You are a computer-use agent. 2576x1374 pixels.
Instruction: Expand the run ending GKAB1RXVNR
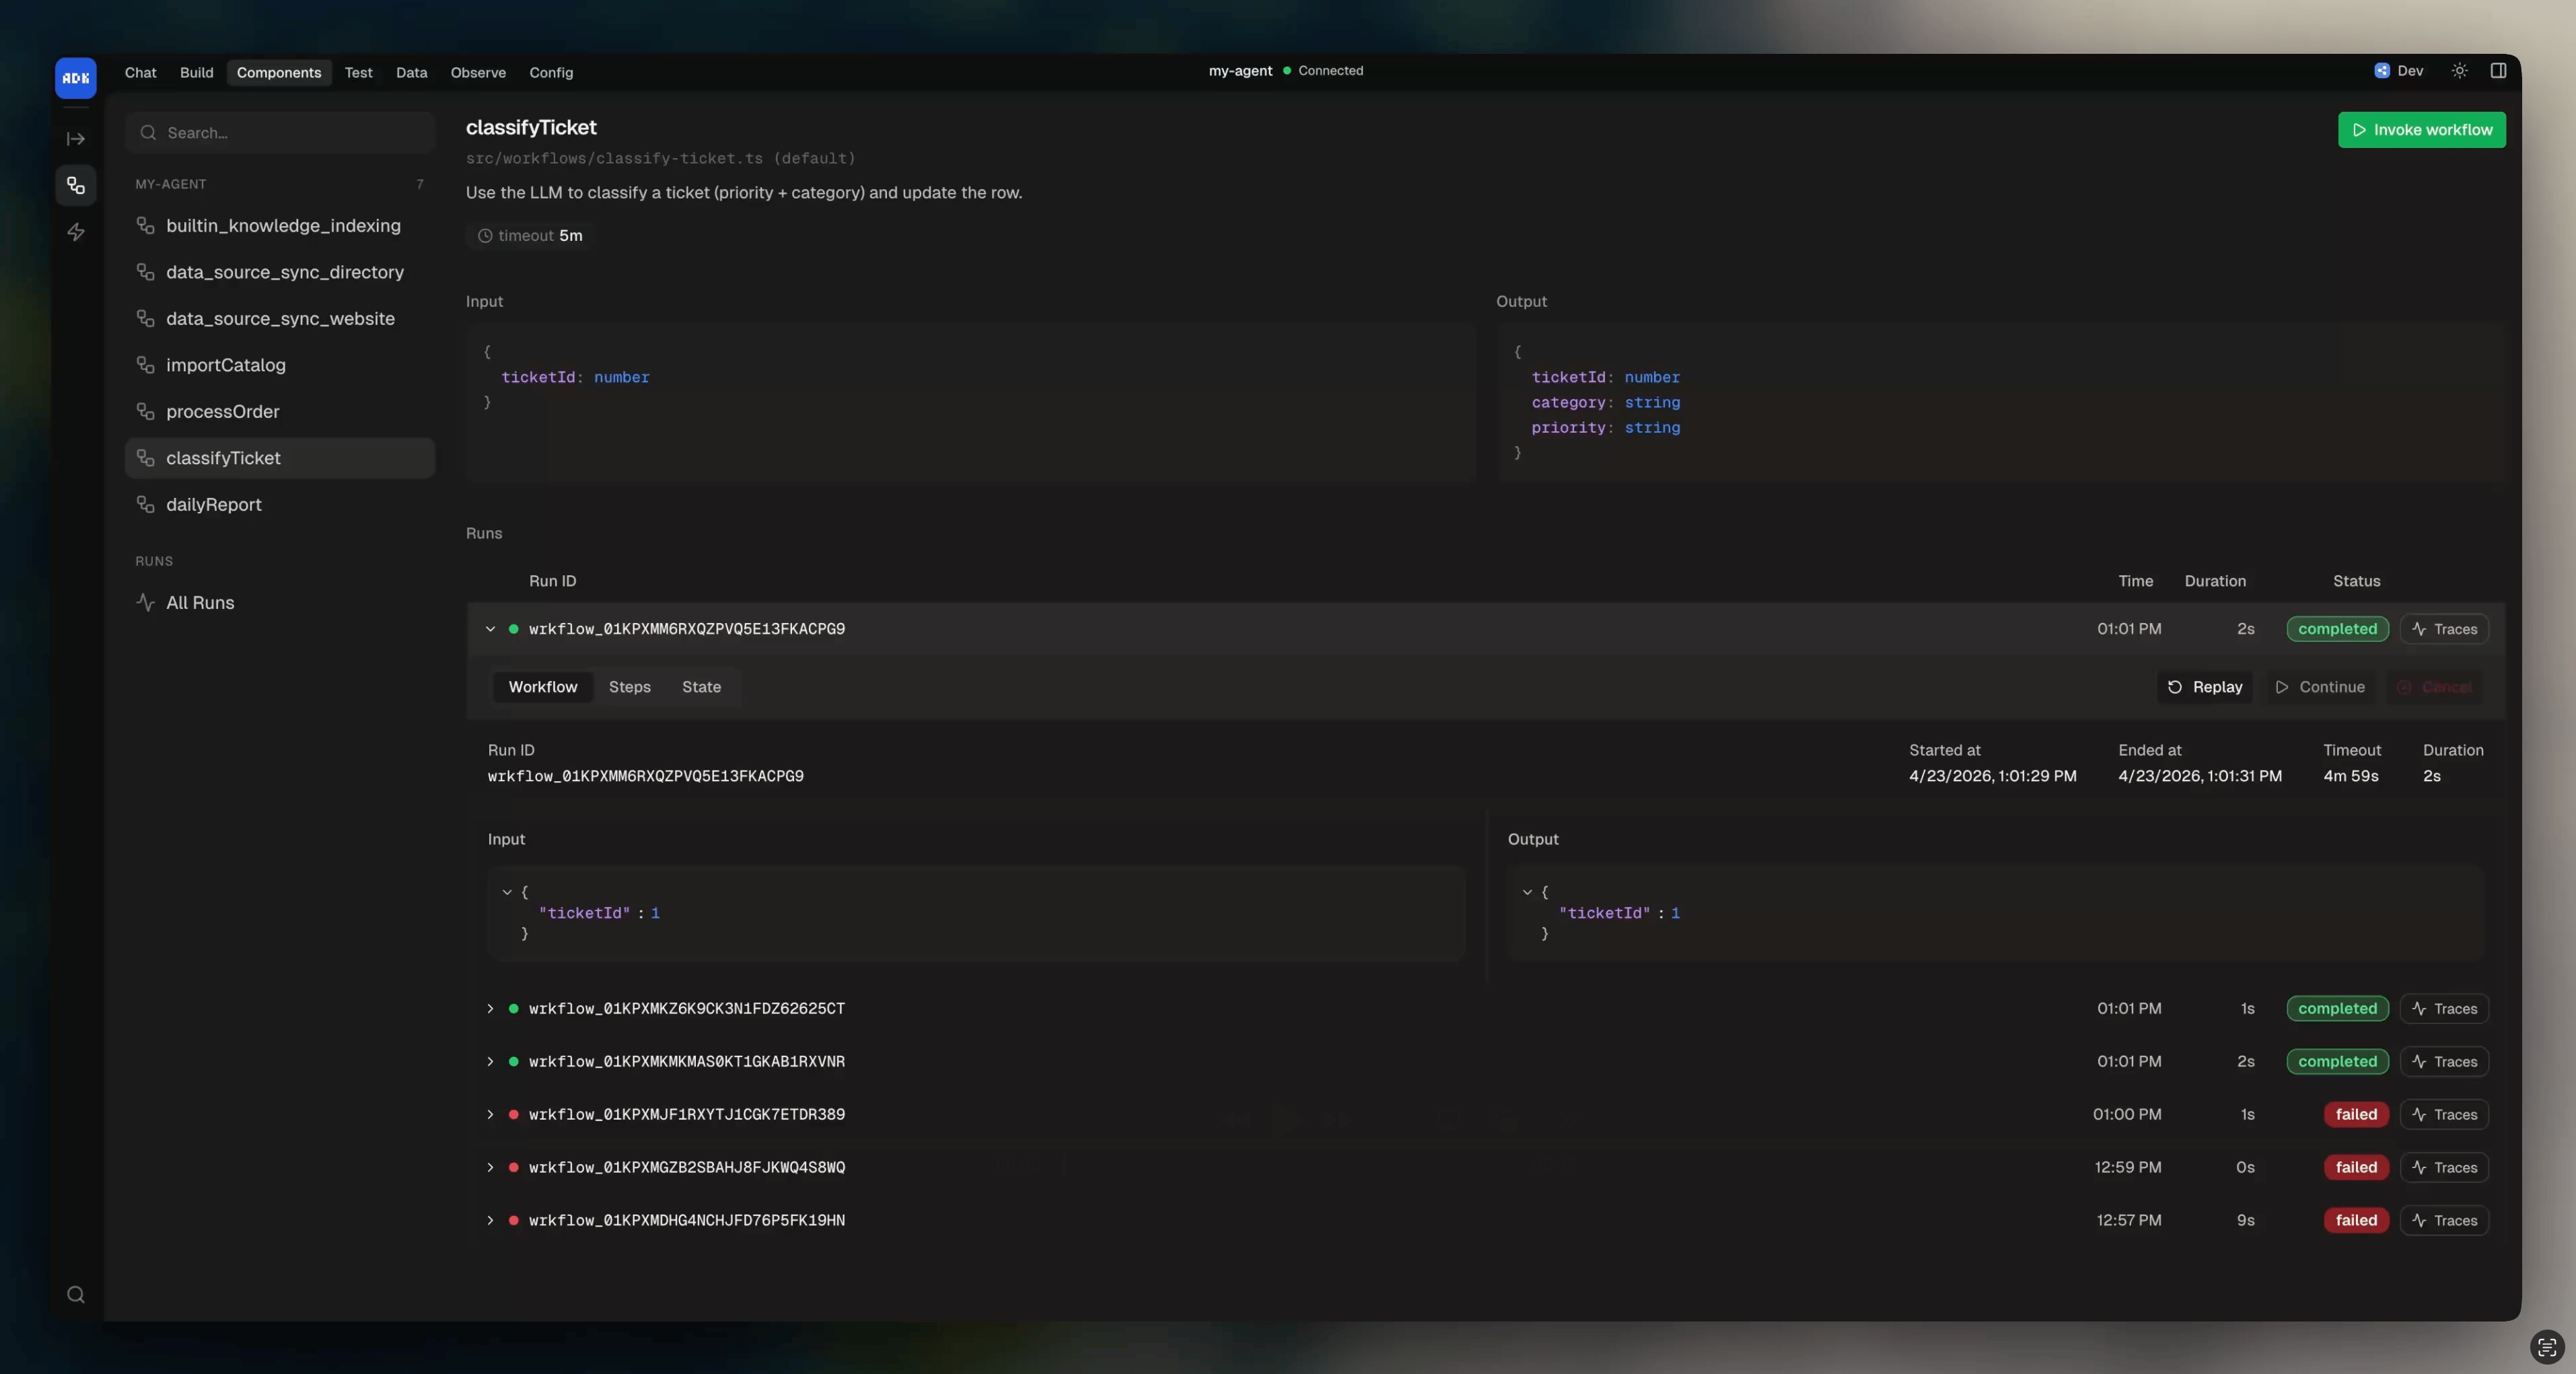pyautogui.click(x=490, y=1061)
